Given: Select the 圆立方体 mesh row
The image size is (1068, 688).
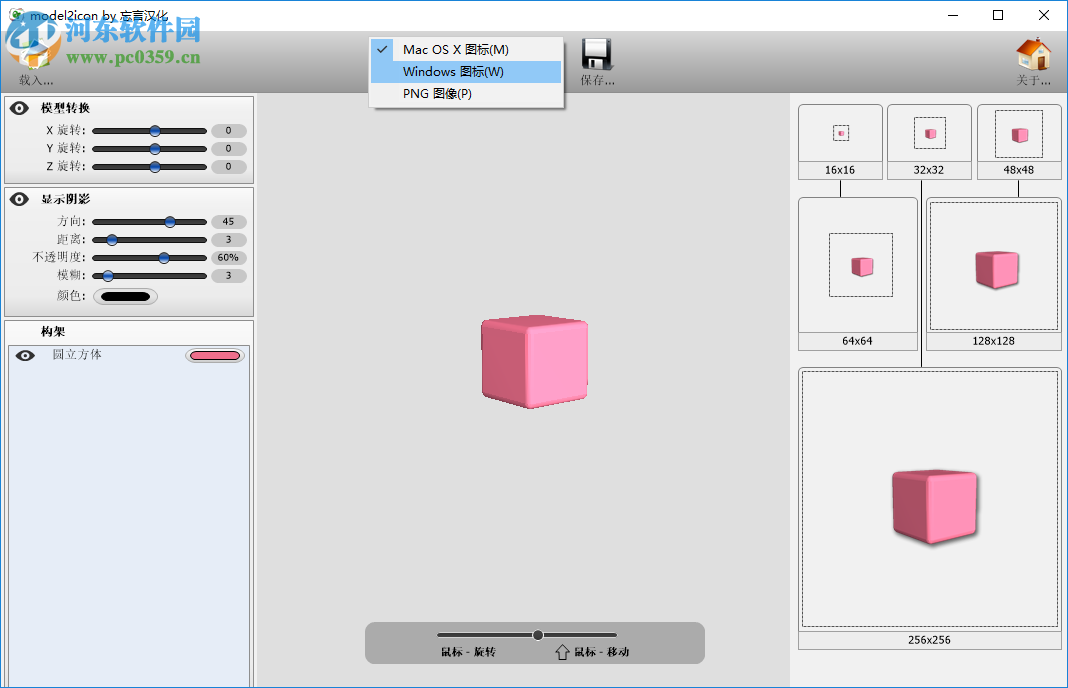Looking at the screenshot, I should coord(129,356).
